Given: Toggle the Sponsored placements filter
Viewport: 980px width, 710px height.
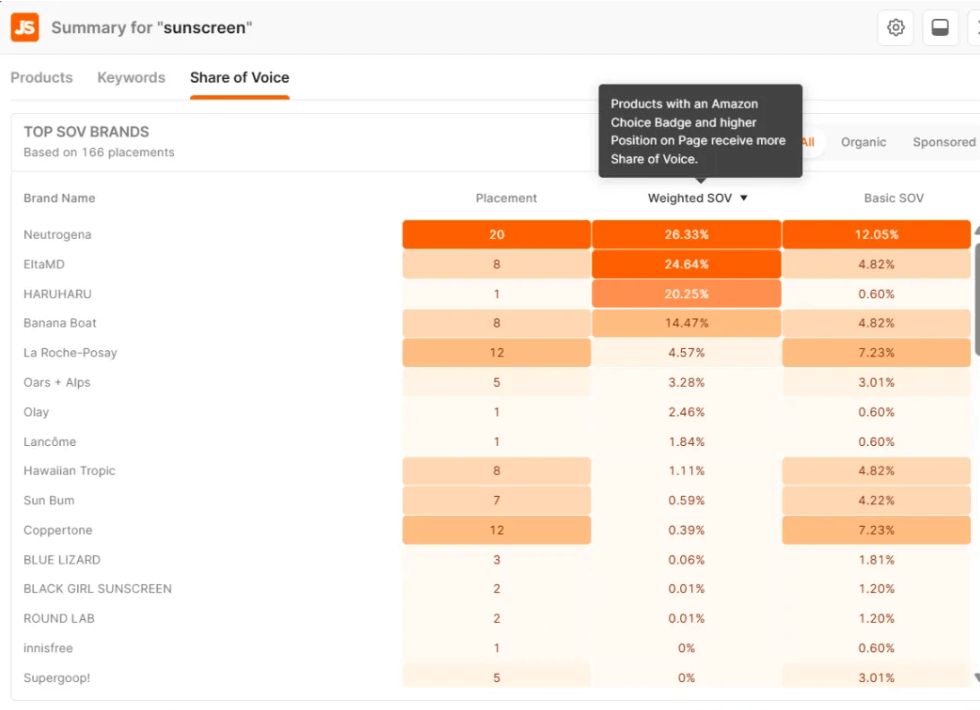Looking at the screenshot, I should [x=943, y=142].
